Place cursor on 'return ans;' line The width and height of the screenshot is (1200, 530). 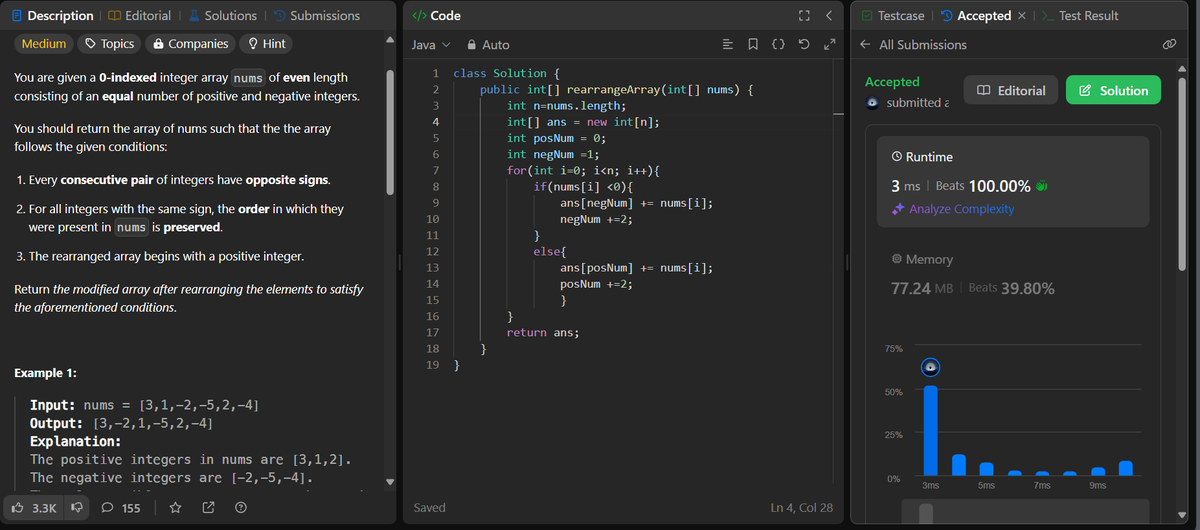[x=543, y=333]
